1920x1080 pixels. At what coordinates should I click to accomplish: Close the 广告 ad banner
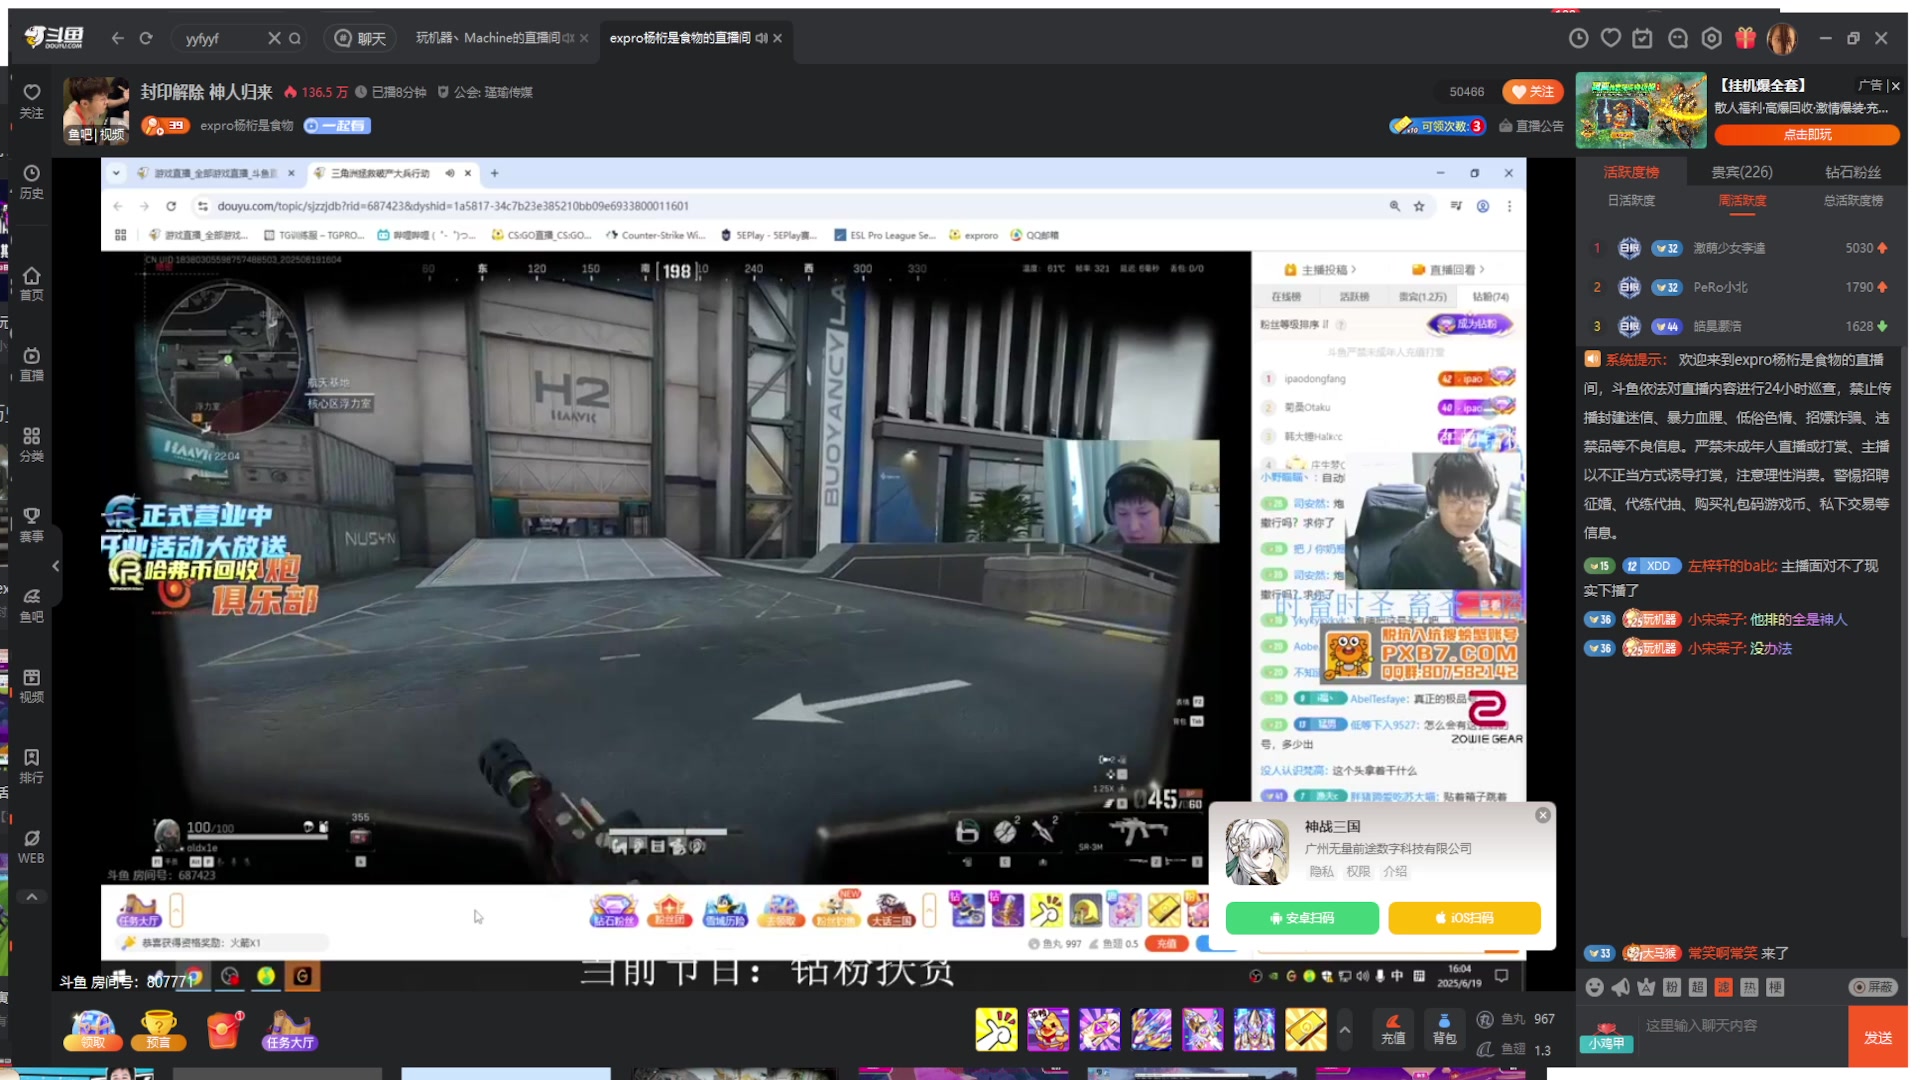[x=1895, y=86]
